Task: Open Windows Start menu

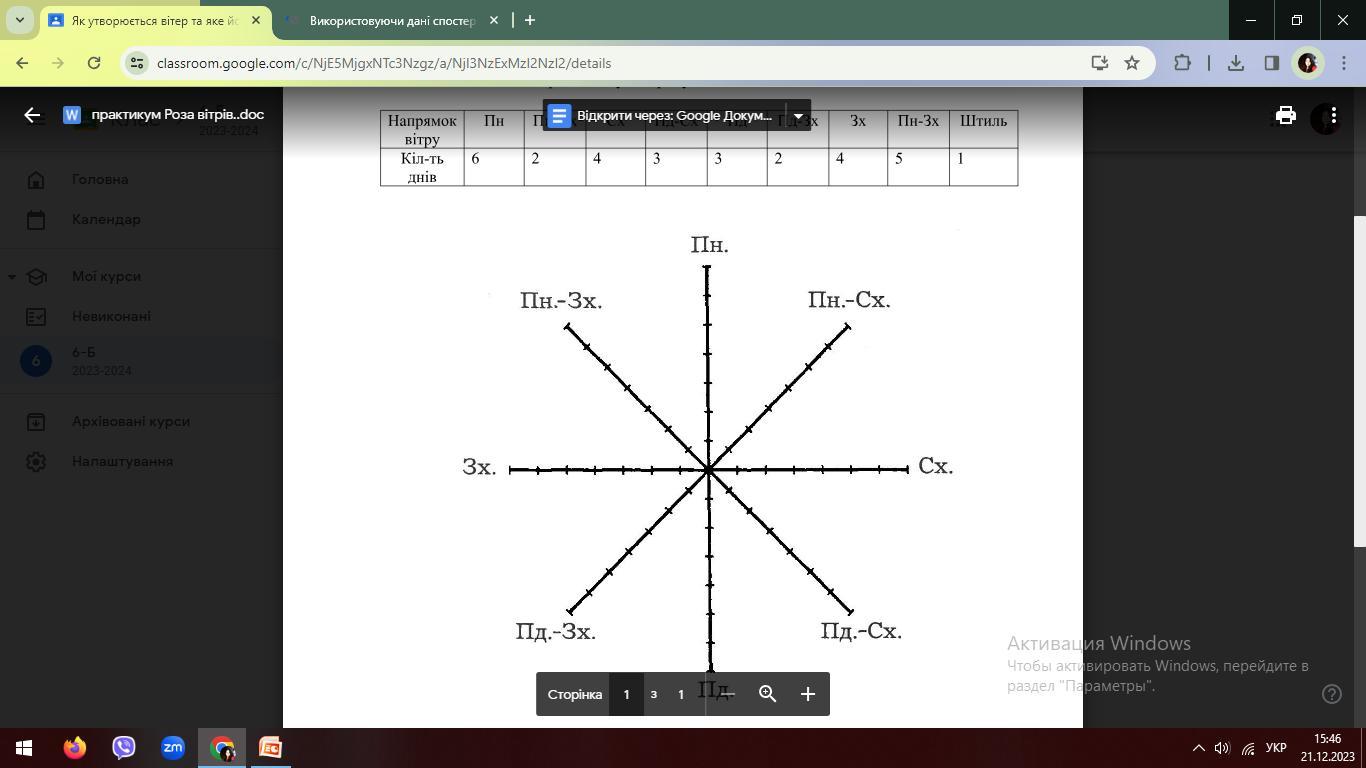Action: click(24, 748)
